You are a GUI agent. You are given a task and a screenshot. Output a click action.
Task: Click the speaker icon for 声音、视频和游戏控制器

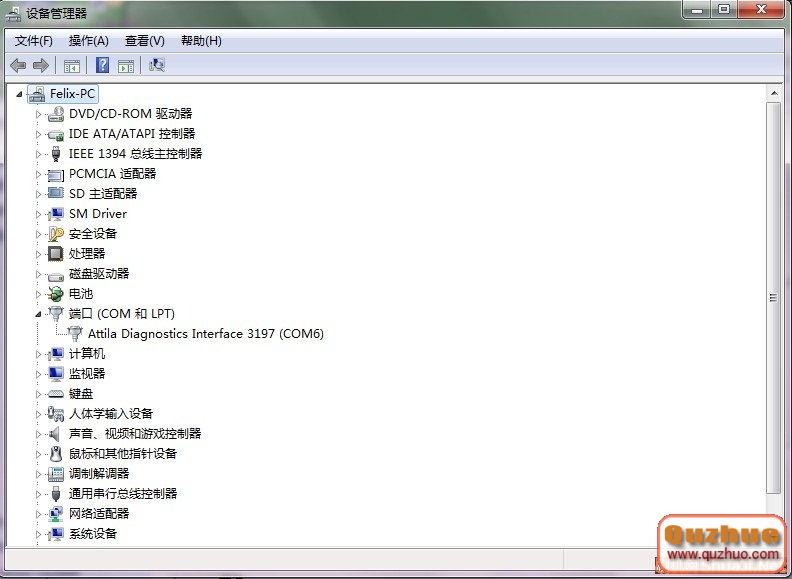point(55,433)
